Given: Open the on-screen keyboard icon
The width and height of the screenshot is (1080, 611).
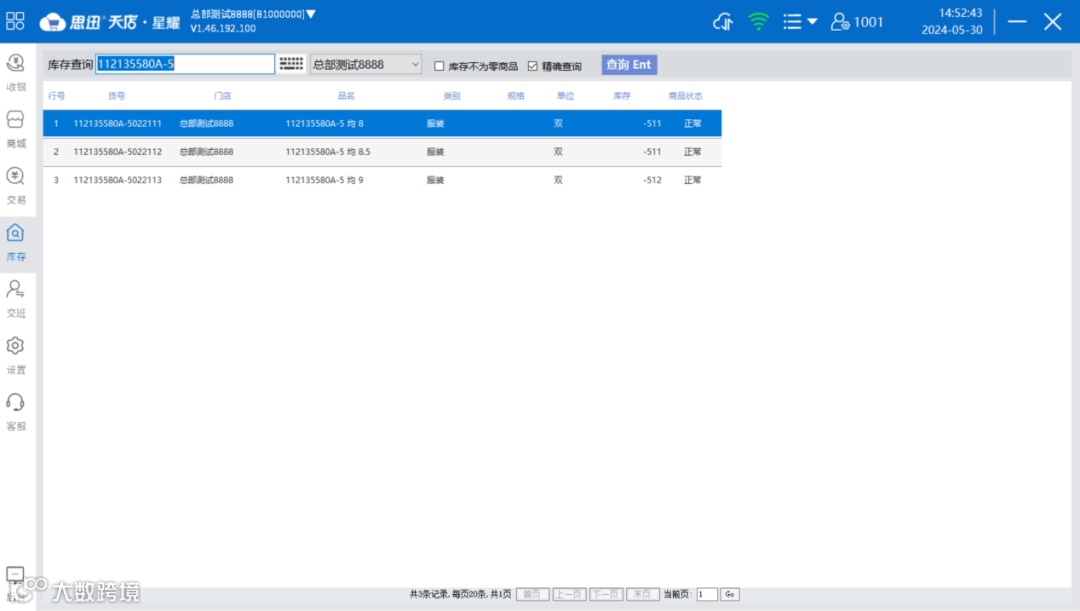Looking at the screenshot, I should point(291,64).
